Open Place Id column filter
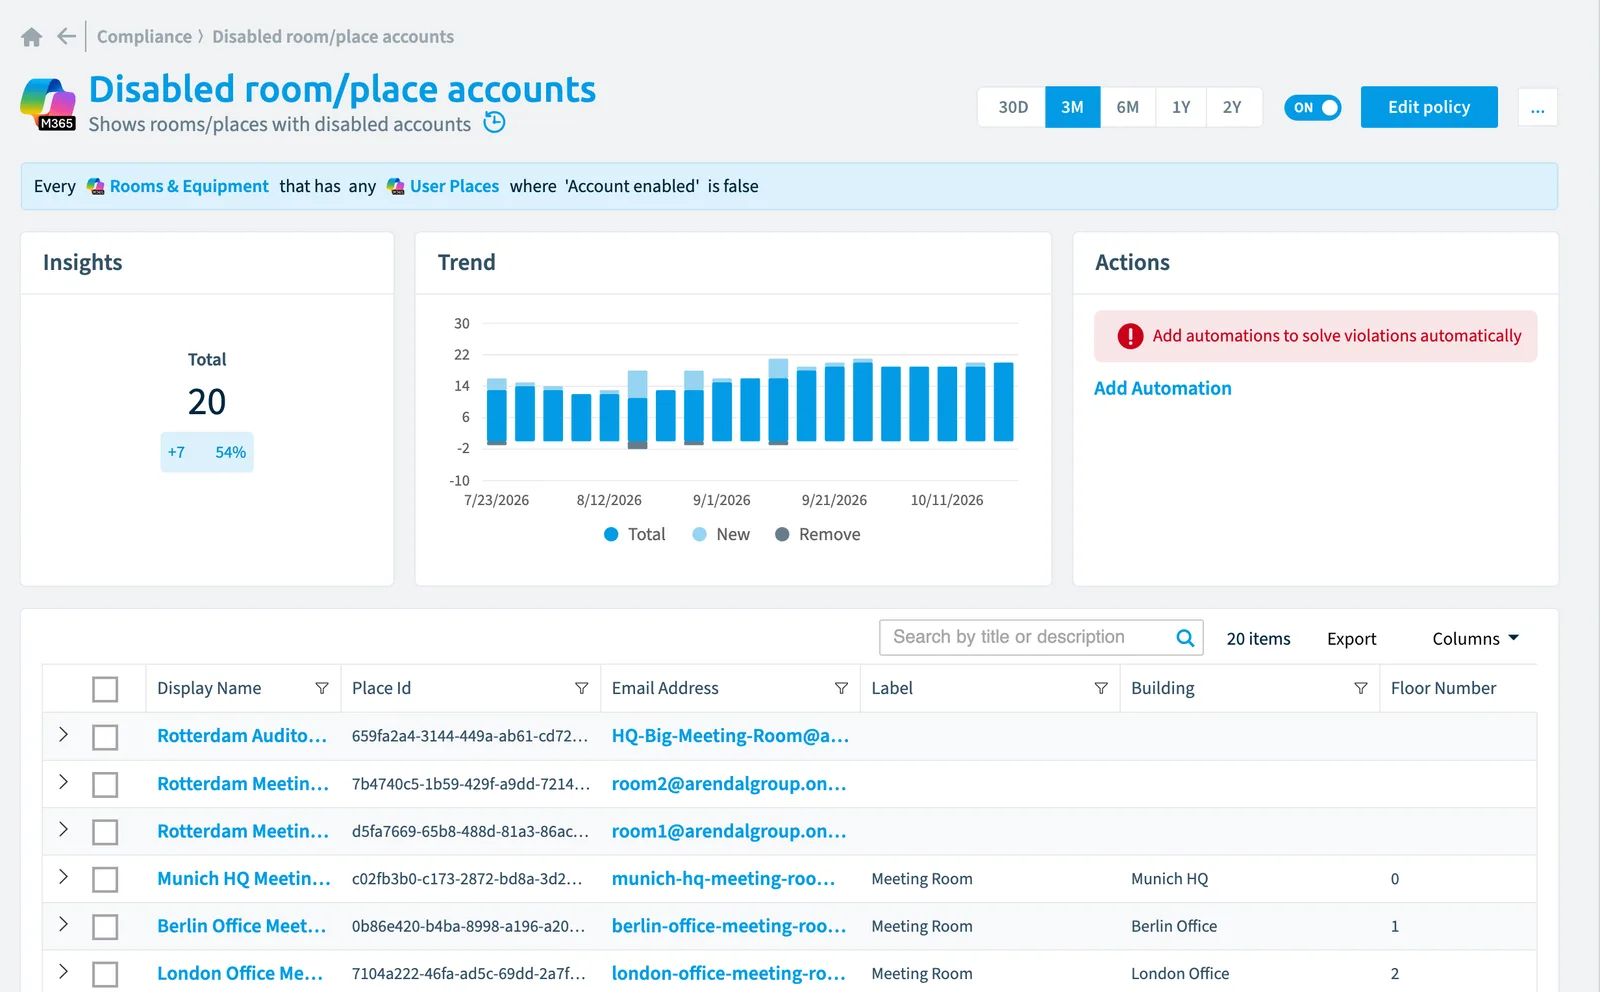Viewport: 1600px width, 992px height. 581,688
